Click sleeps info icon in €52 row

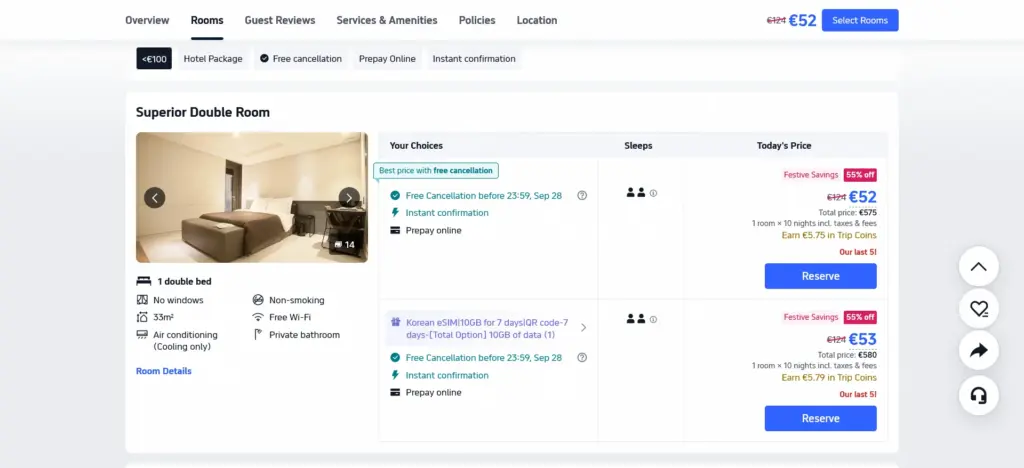[x=653, y=193]
